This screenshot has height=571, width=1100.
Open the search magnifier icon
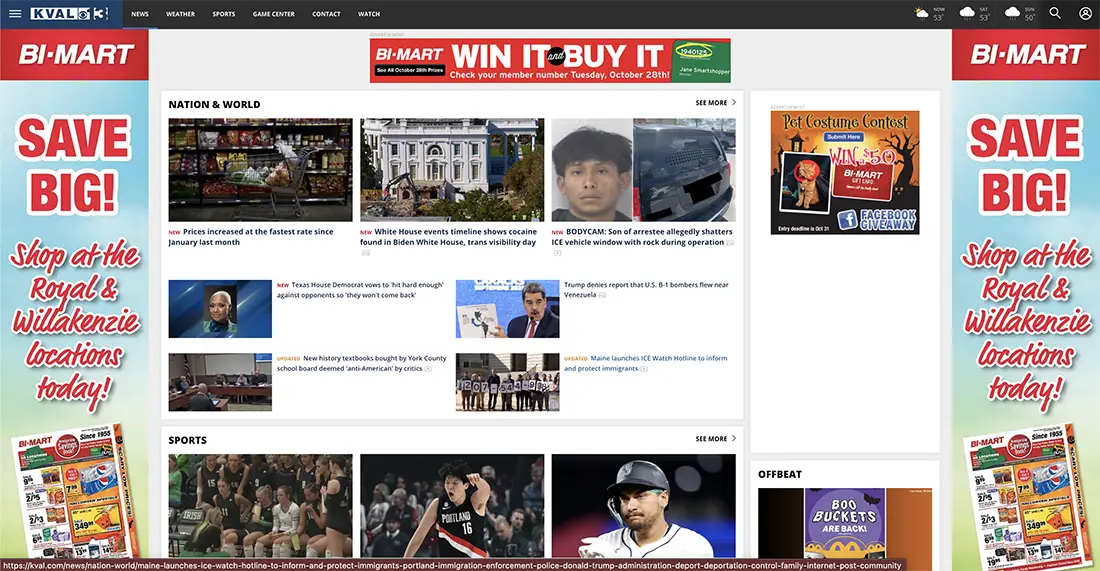1054,13
